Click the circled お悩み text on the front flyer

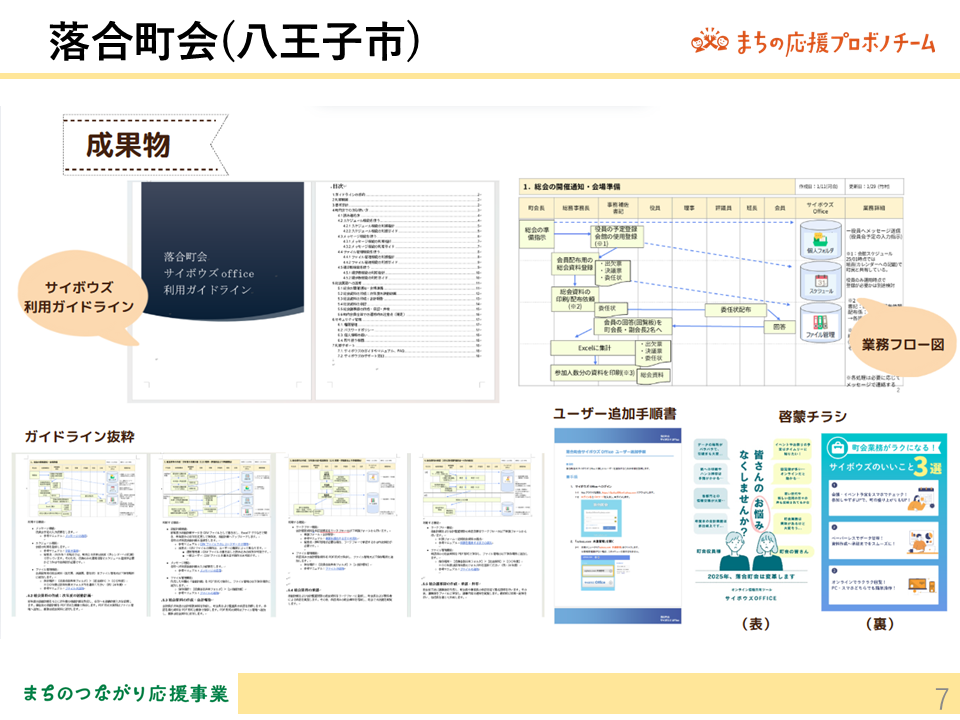click(759, 513)
